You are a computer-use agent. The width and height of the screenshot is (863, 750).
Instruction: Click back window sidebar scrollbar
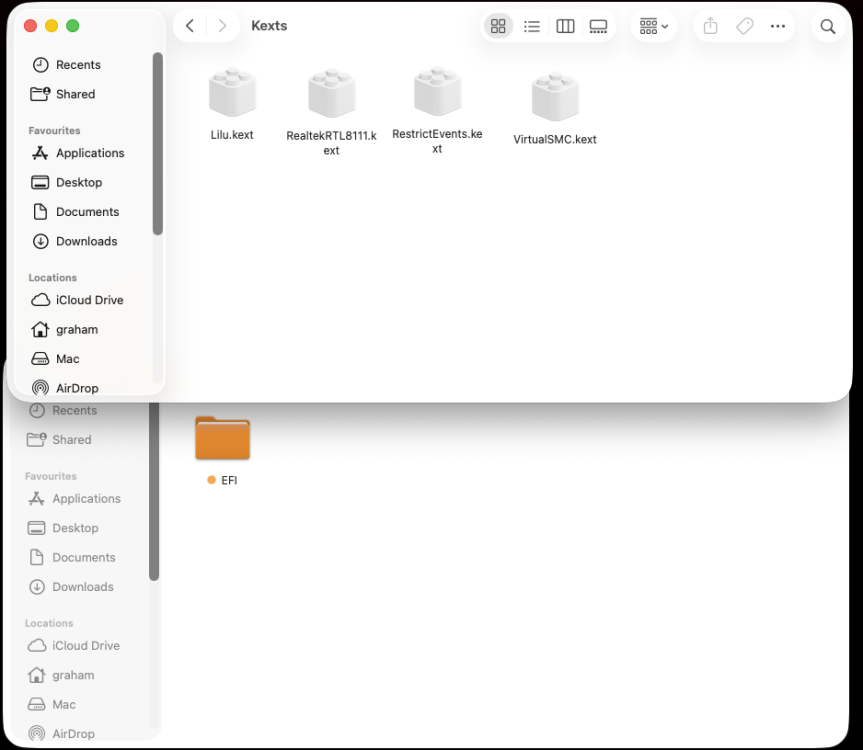point(154,491)
